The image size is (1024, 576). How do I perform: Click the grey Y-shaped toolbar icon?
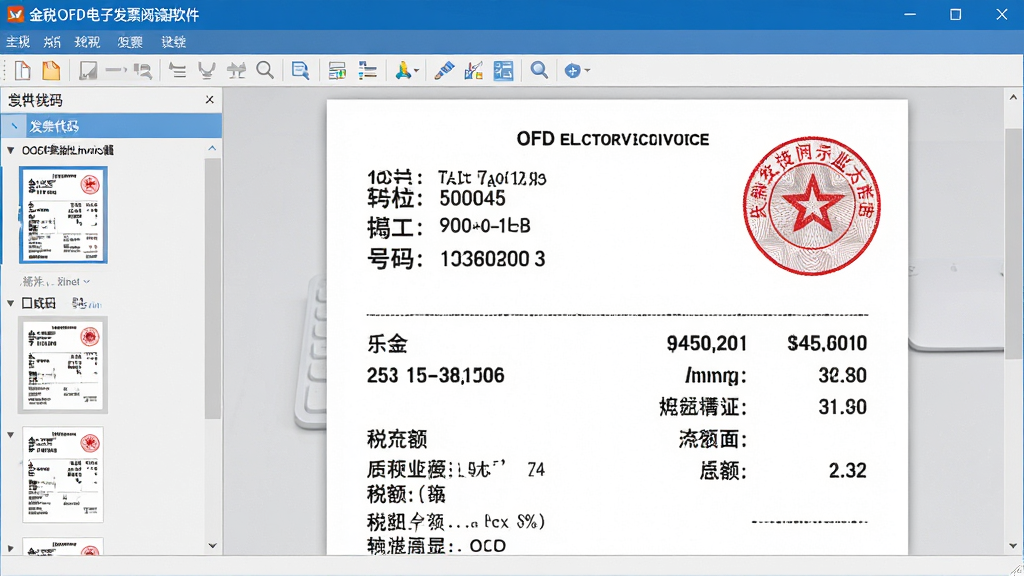point(207,71)
